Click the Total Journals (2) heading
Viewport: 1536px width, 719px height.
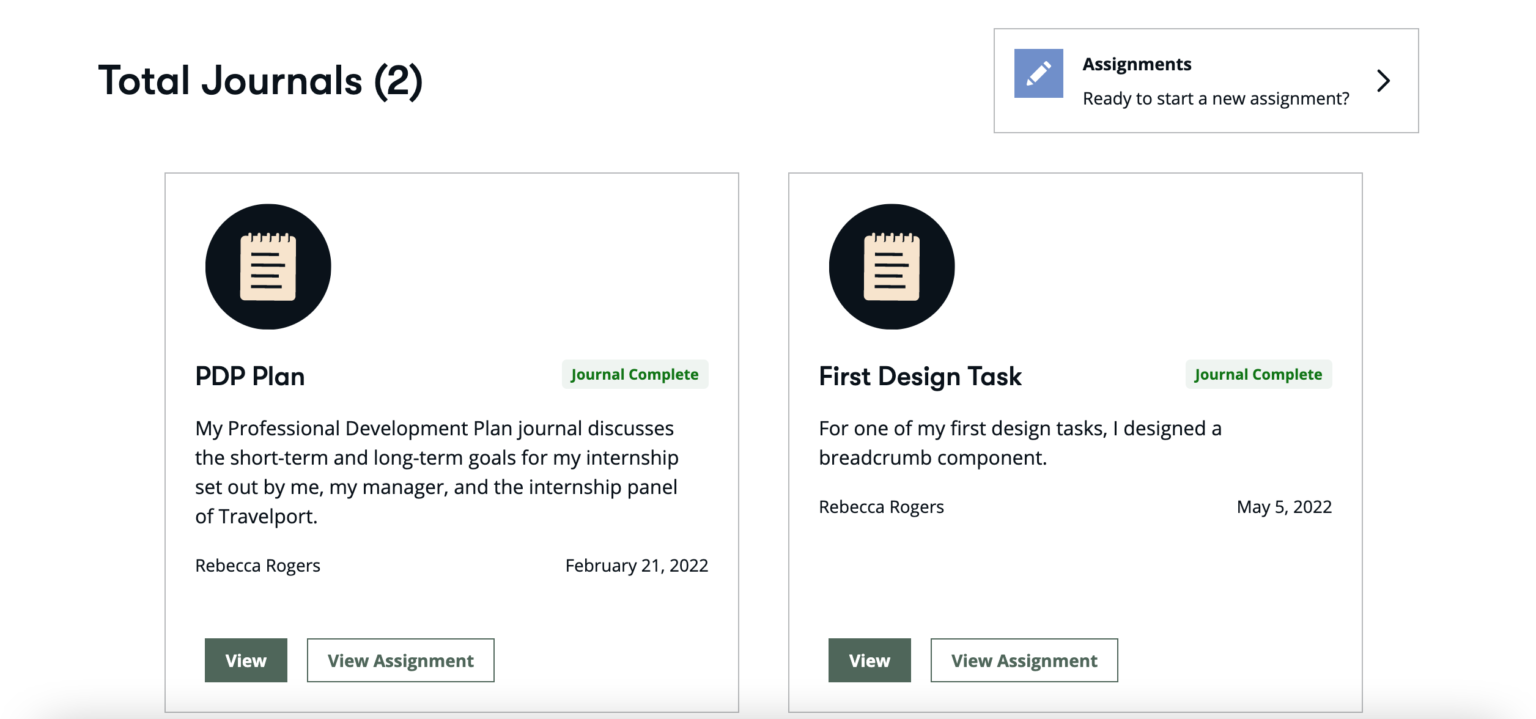point(260,81)
